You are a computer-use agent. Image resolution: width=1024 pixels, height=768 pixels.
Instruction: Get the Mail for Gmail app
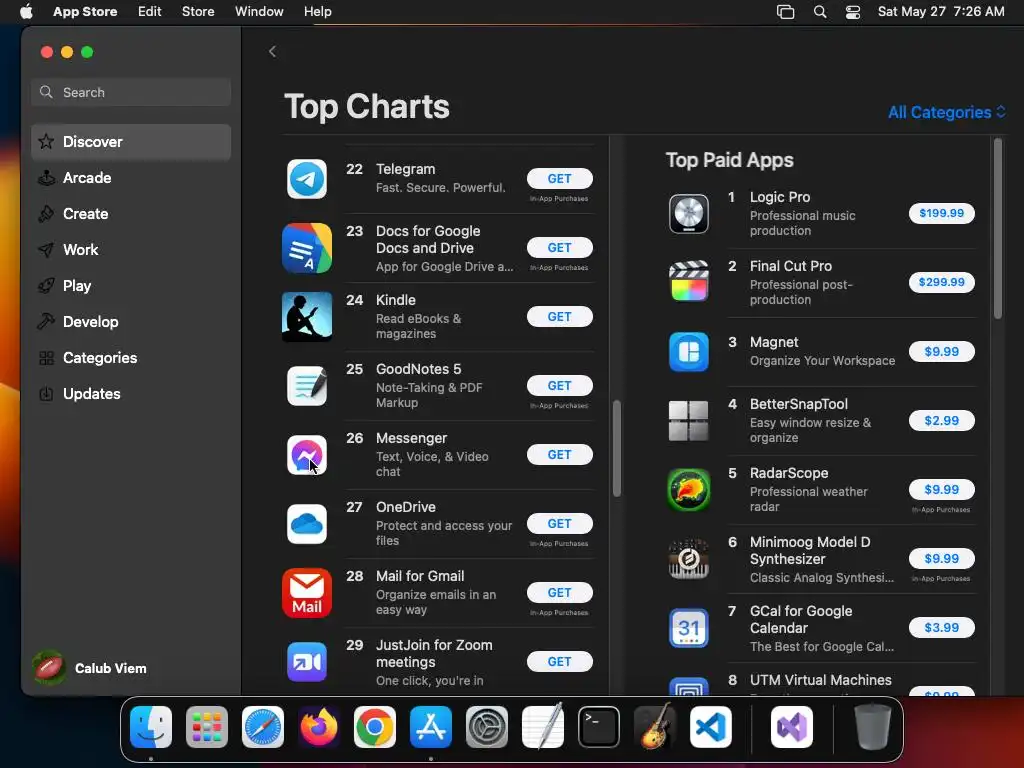[560, 592]
